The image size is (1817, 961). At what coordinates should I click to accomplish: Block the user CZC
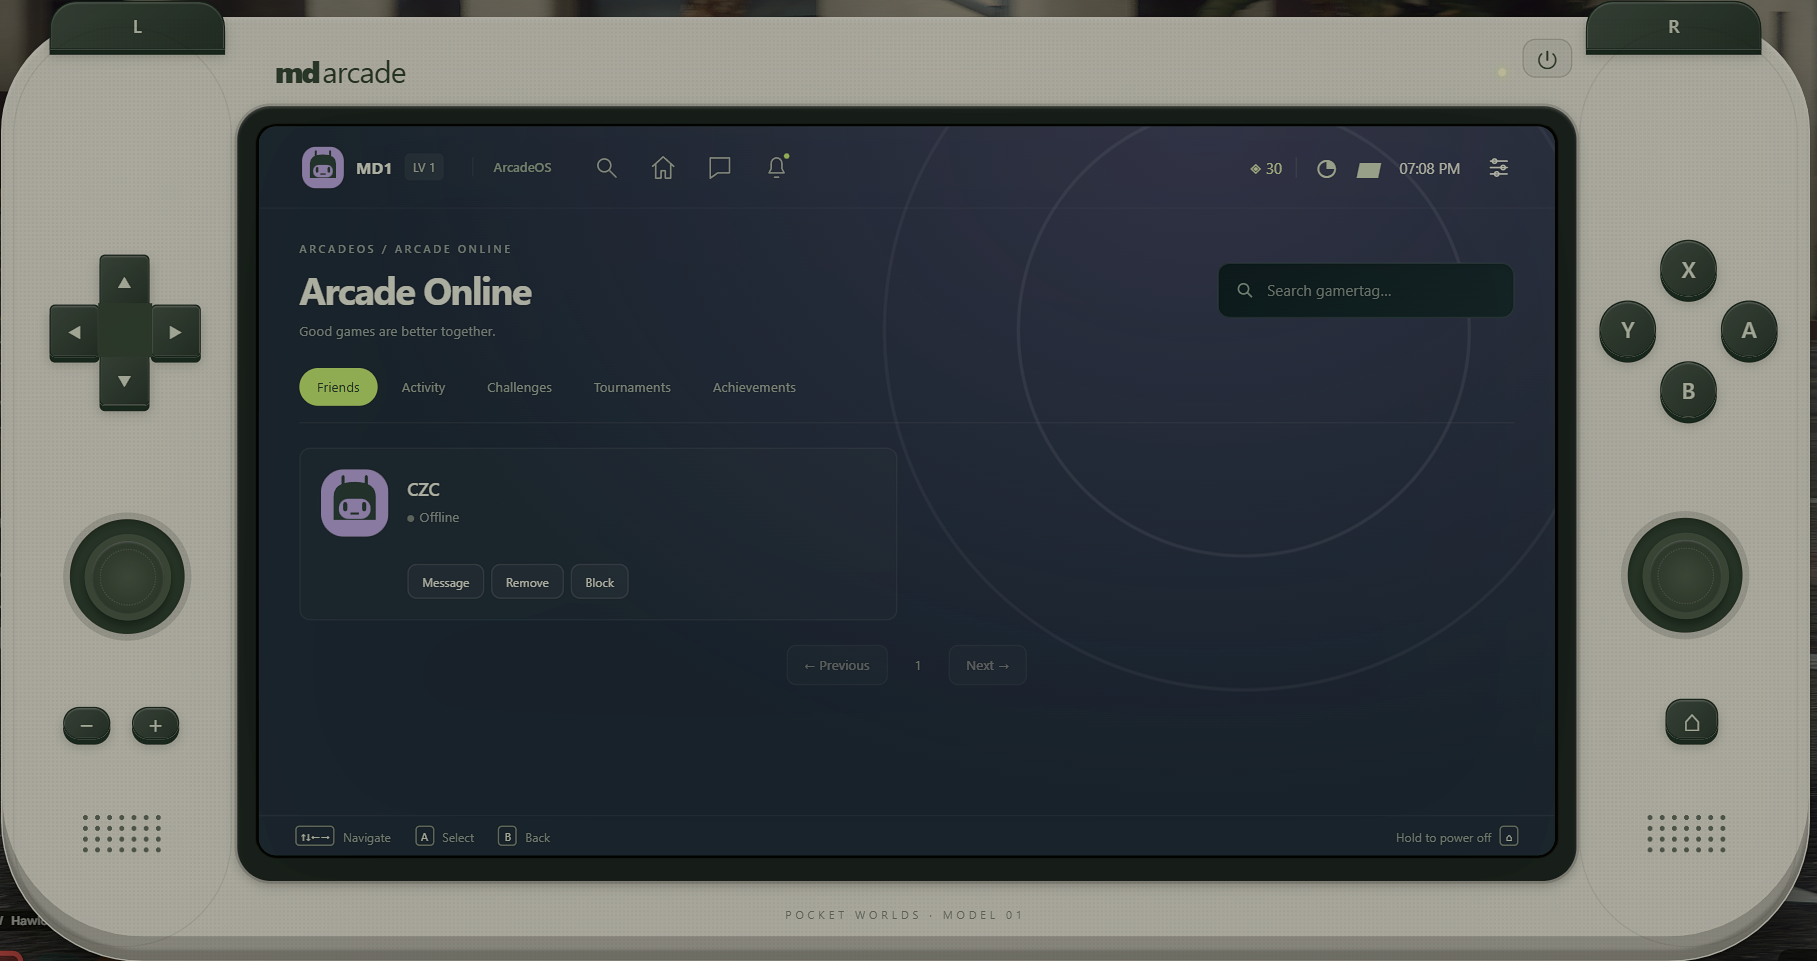tap(599, 582)
